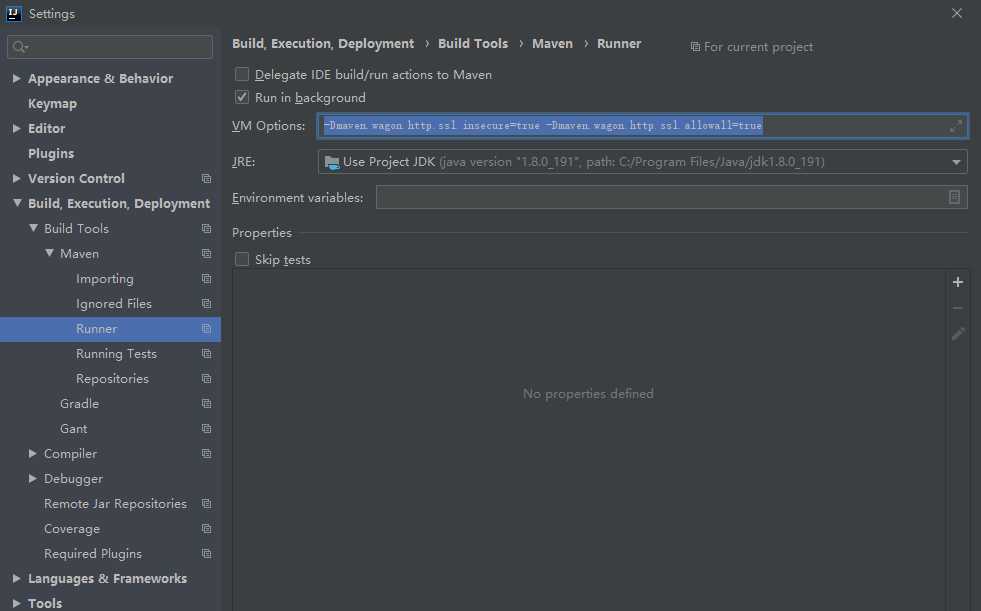Click the remove property minus icon

tap(958, 308)
